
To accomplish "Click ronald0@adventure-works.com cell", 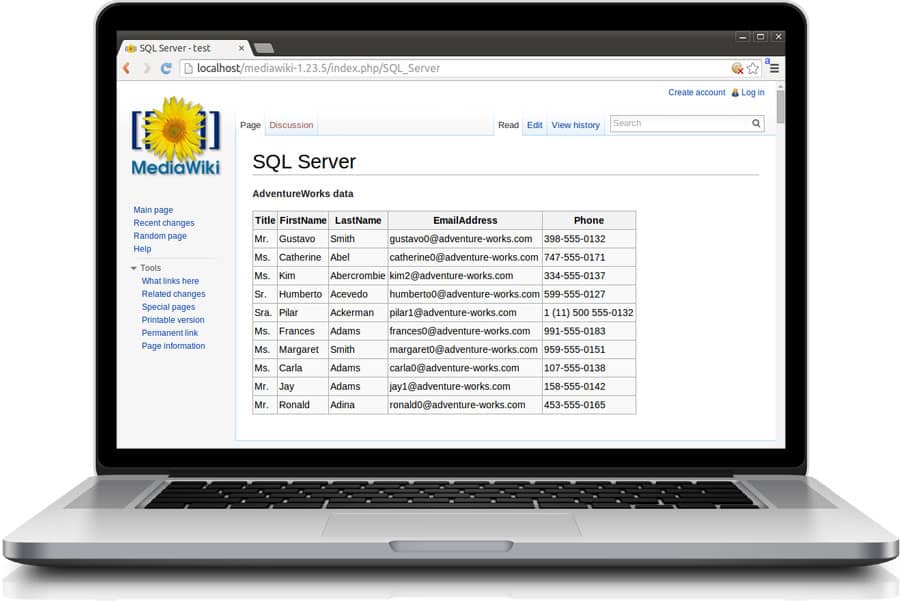I will click(465, 405).
